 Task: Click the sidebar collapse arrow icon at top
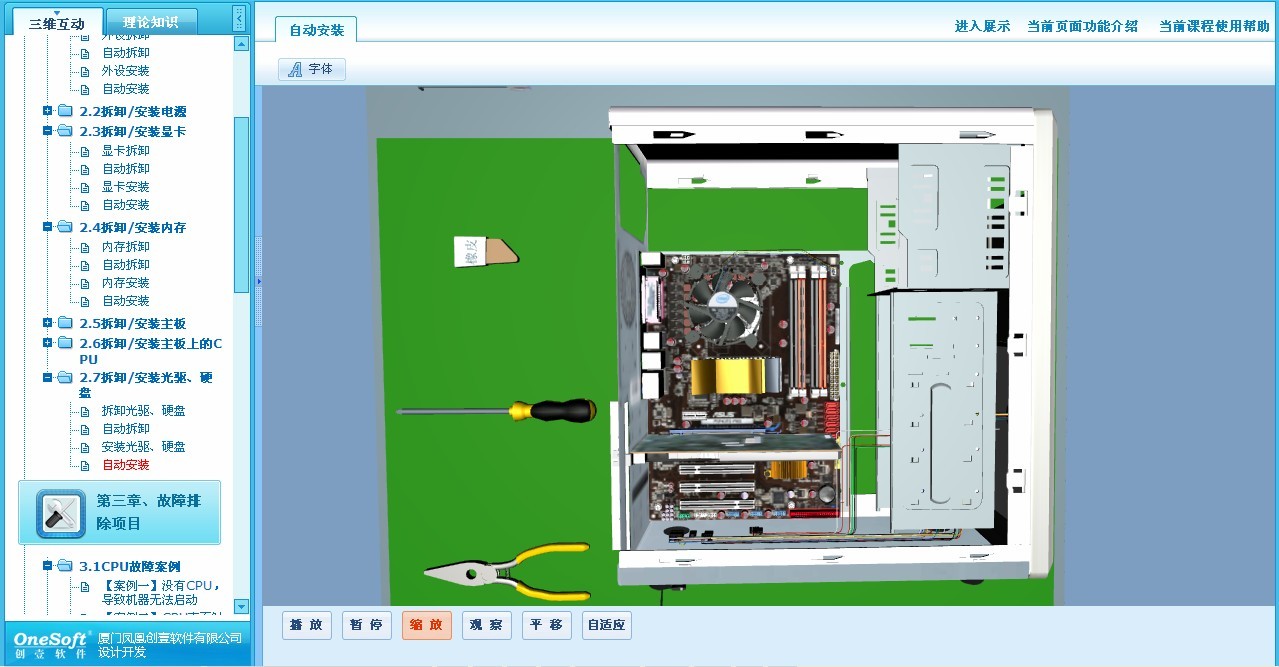click(x=238, y=18)
